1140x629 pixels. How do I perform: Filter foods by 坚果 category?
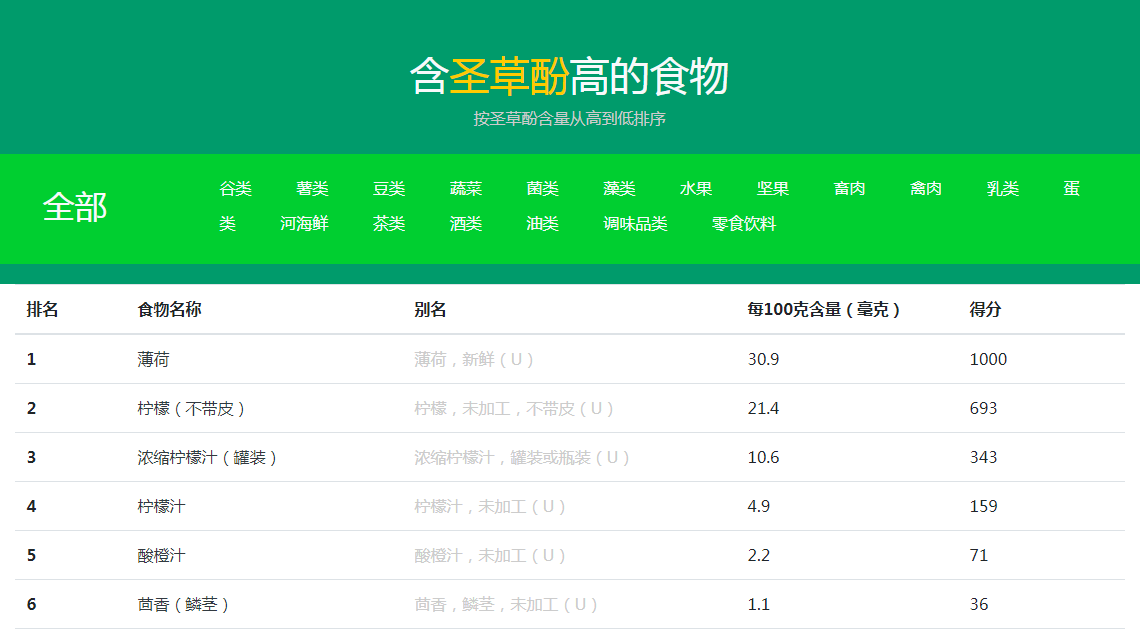[x=772, y=188]
